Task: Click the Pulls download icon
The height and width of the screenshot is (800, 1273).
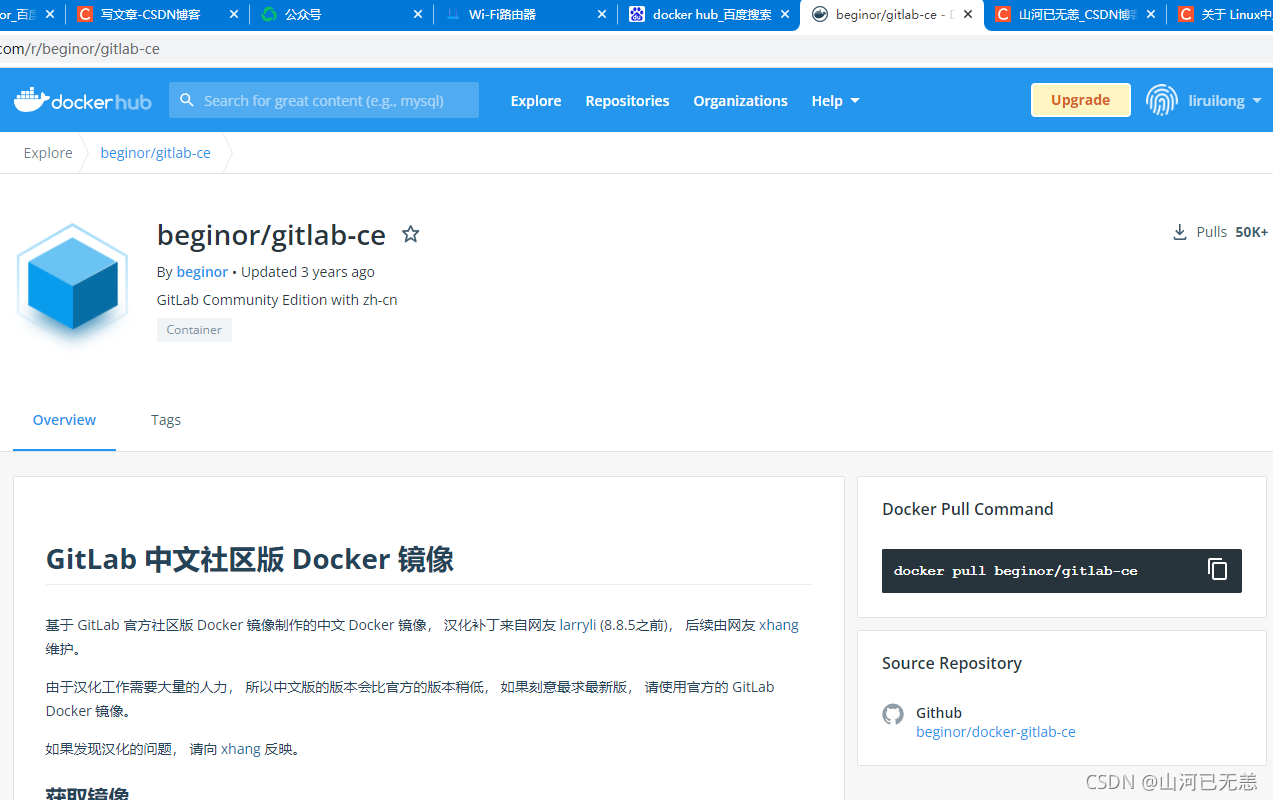Action: point(1180,232)
